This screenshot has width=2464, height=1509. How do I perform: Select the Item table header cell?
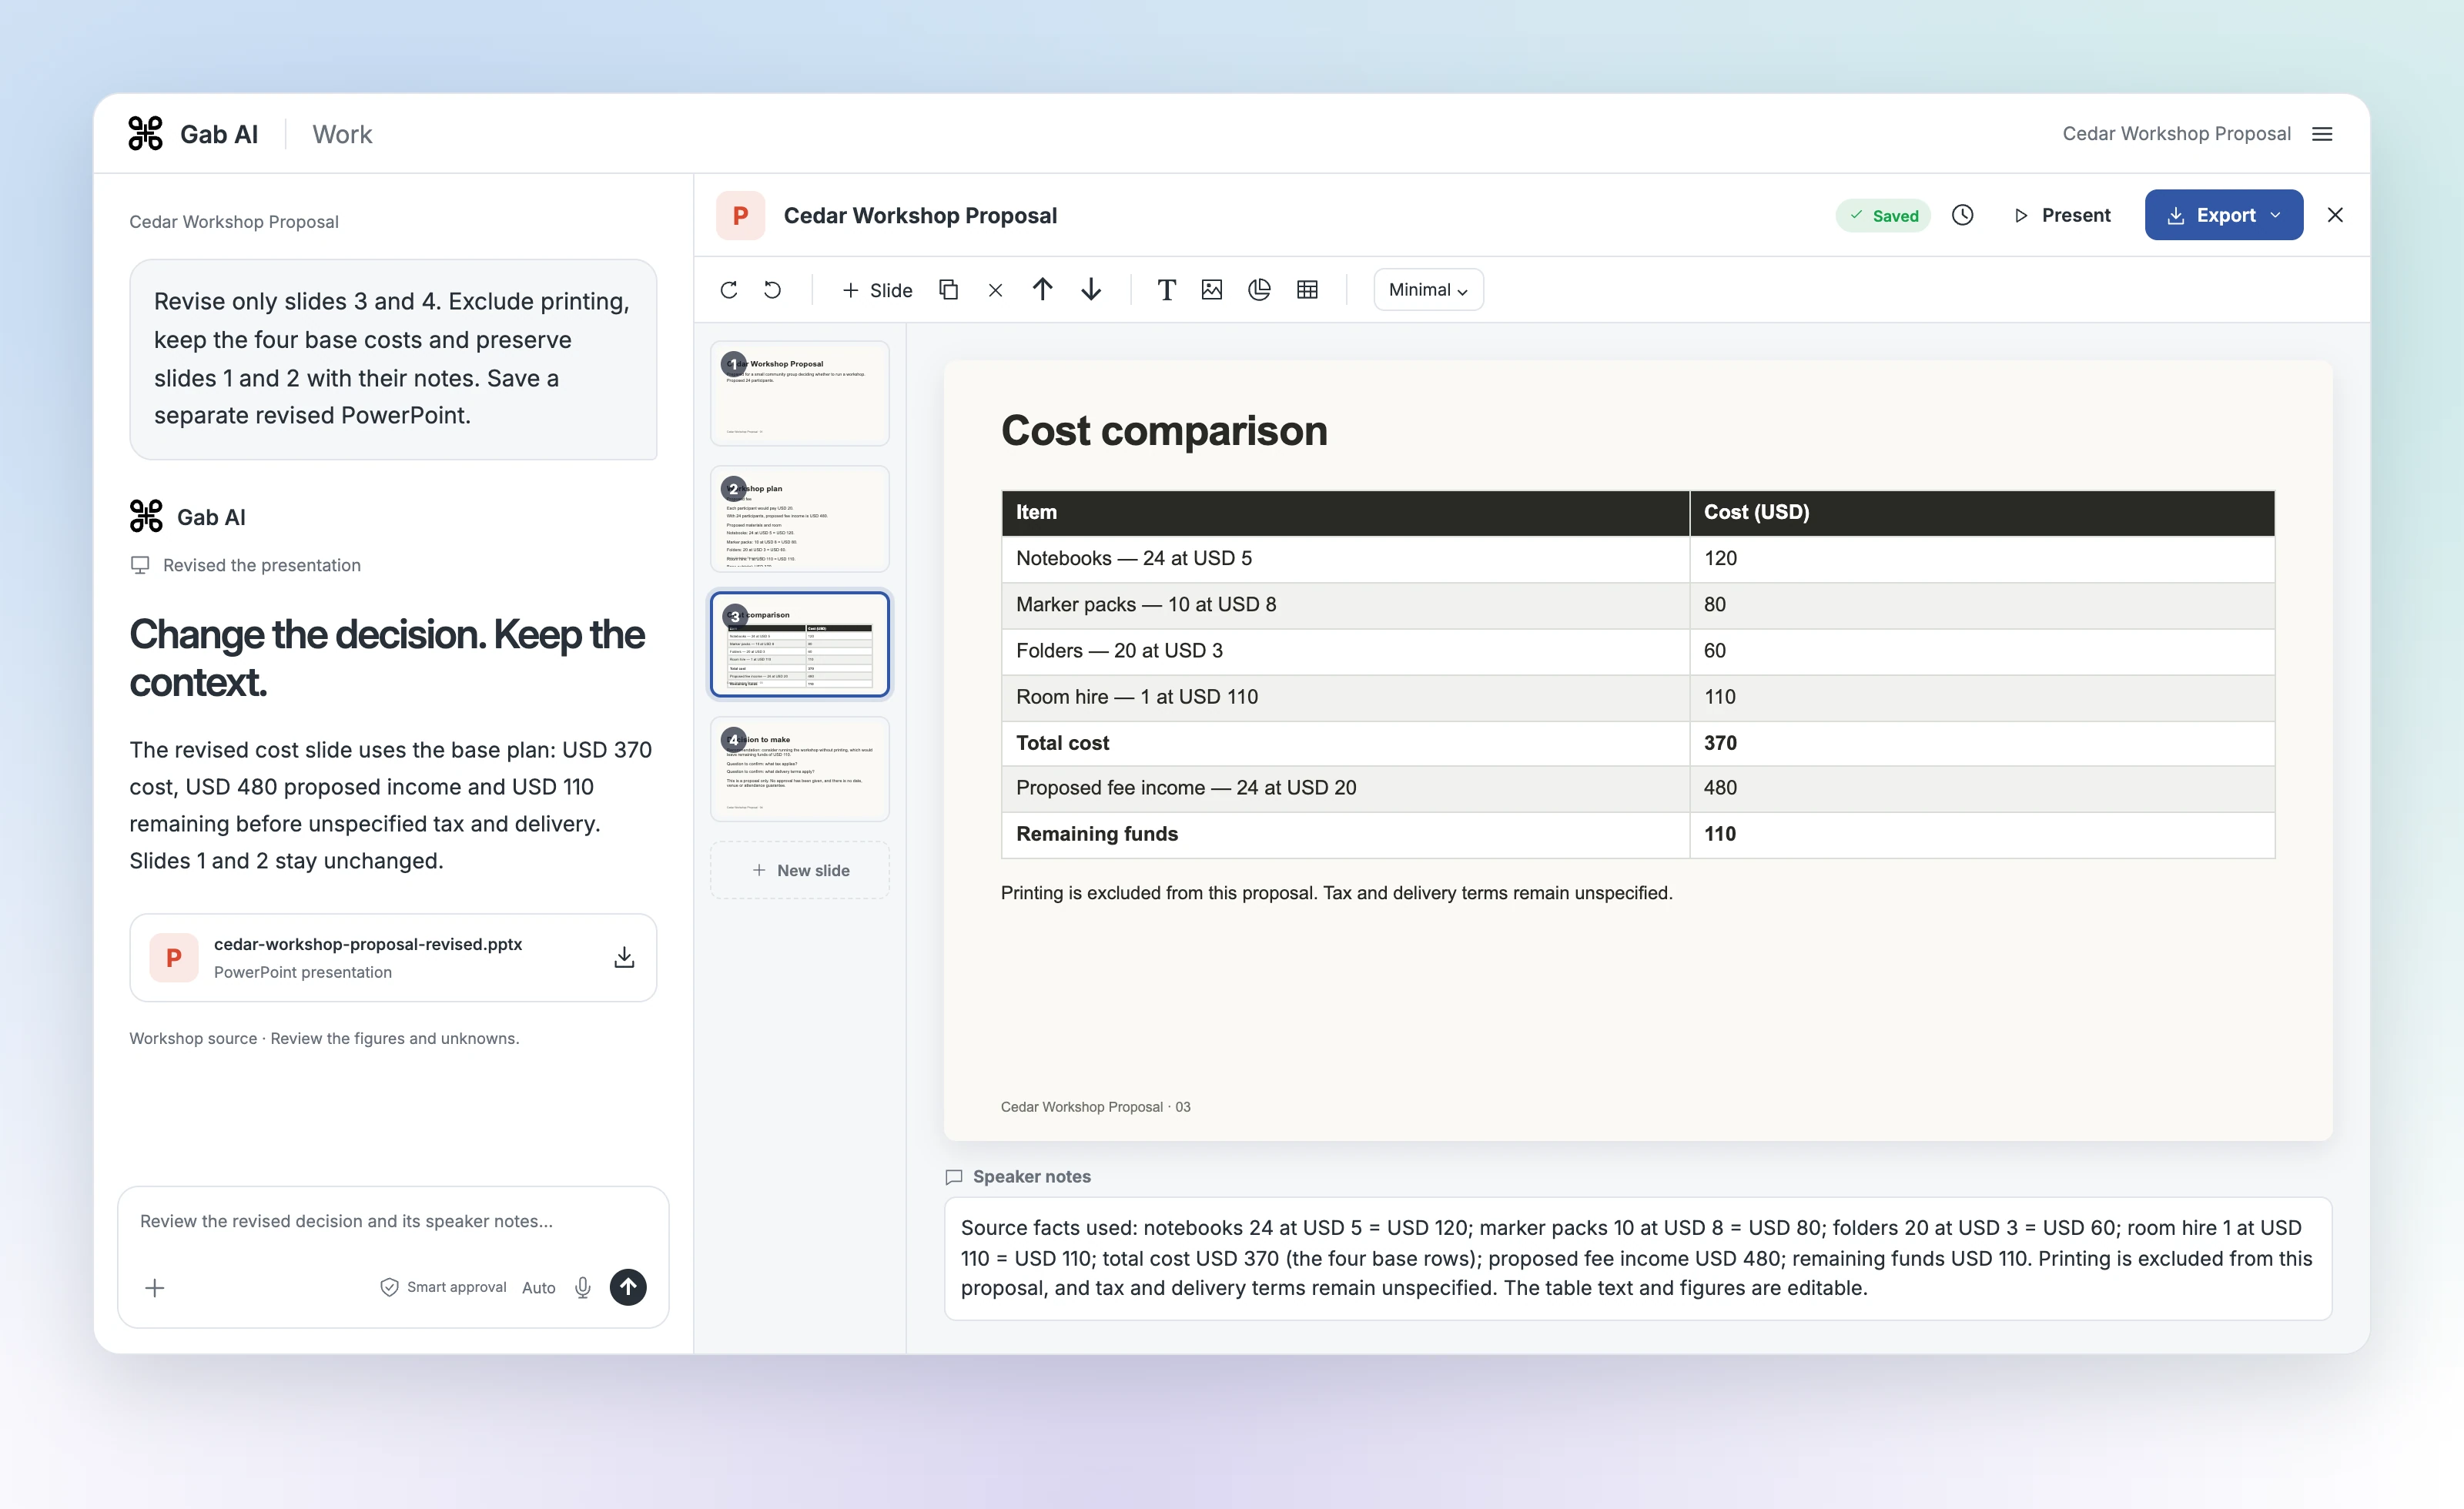point(1345,512)
